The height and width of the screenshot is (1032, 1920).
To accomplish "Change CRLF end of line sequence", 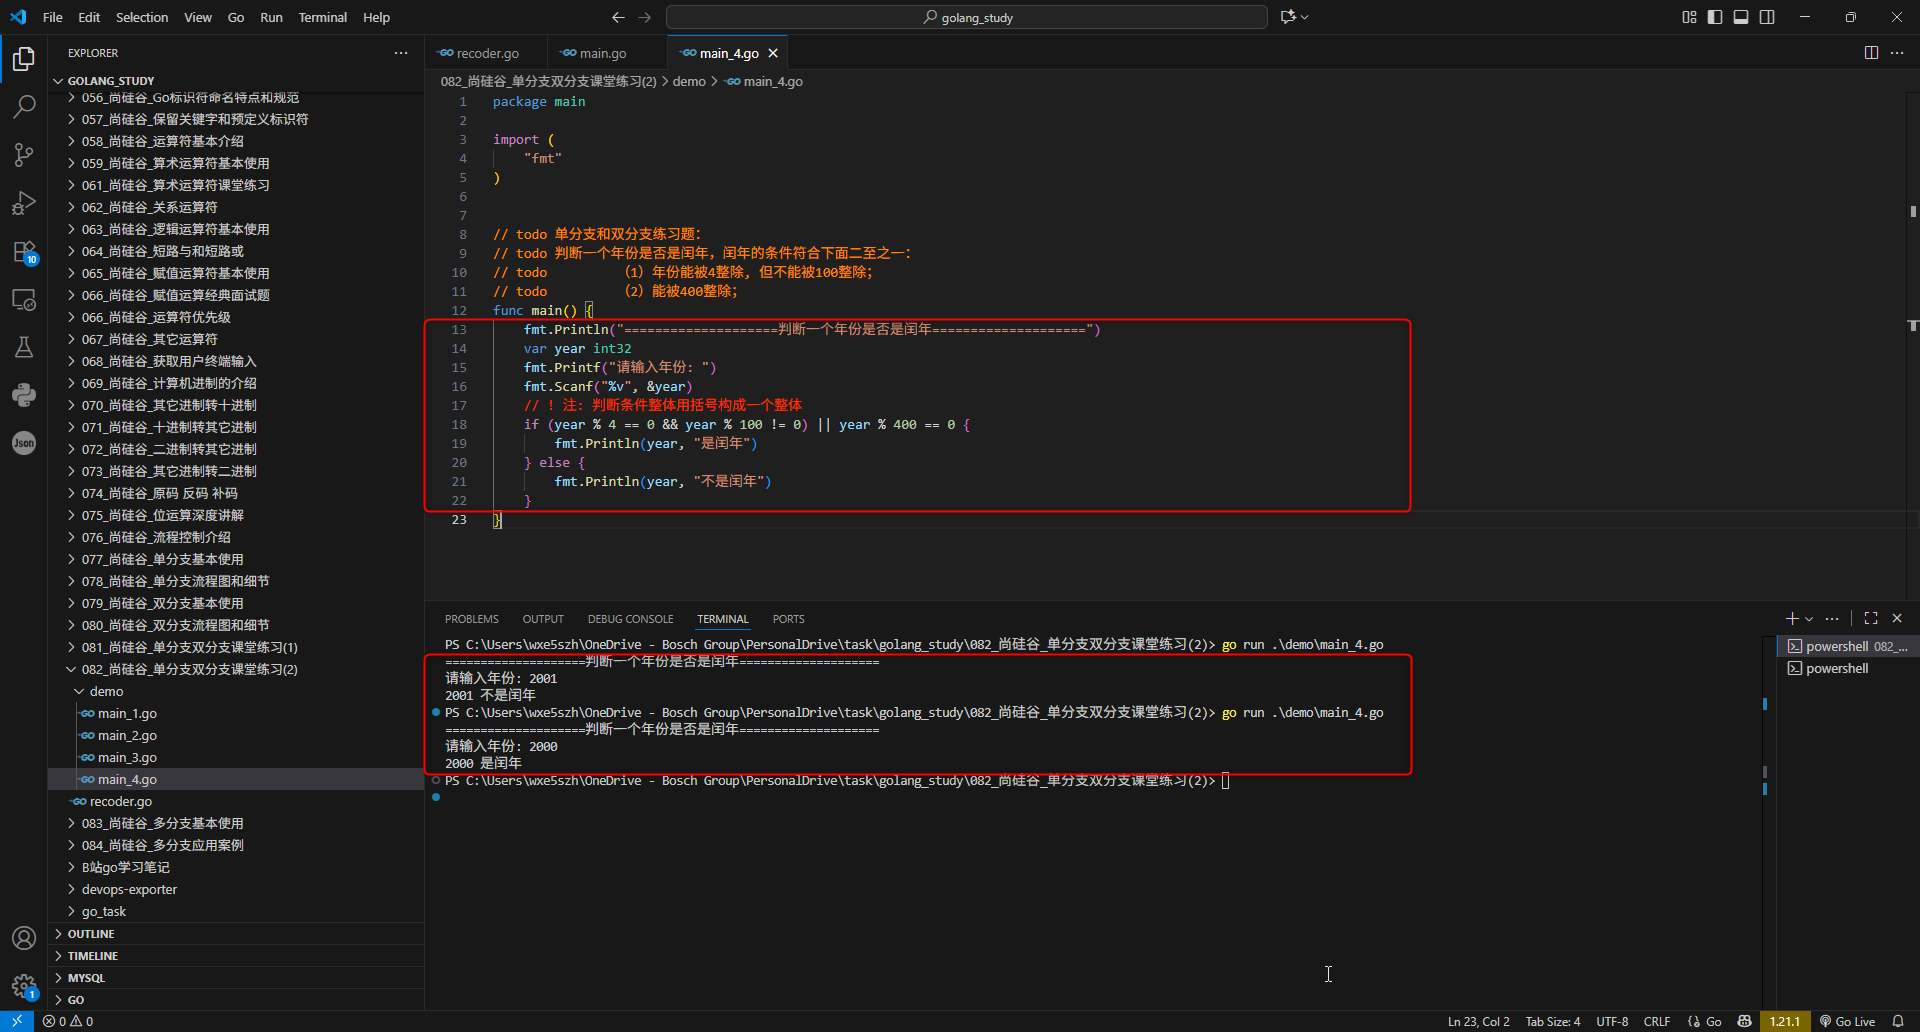I will click(x=1657, y=1021).
